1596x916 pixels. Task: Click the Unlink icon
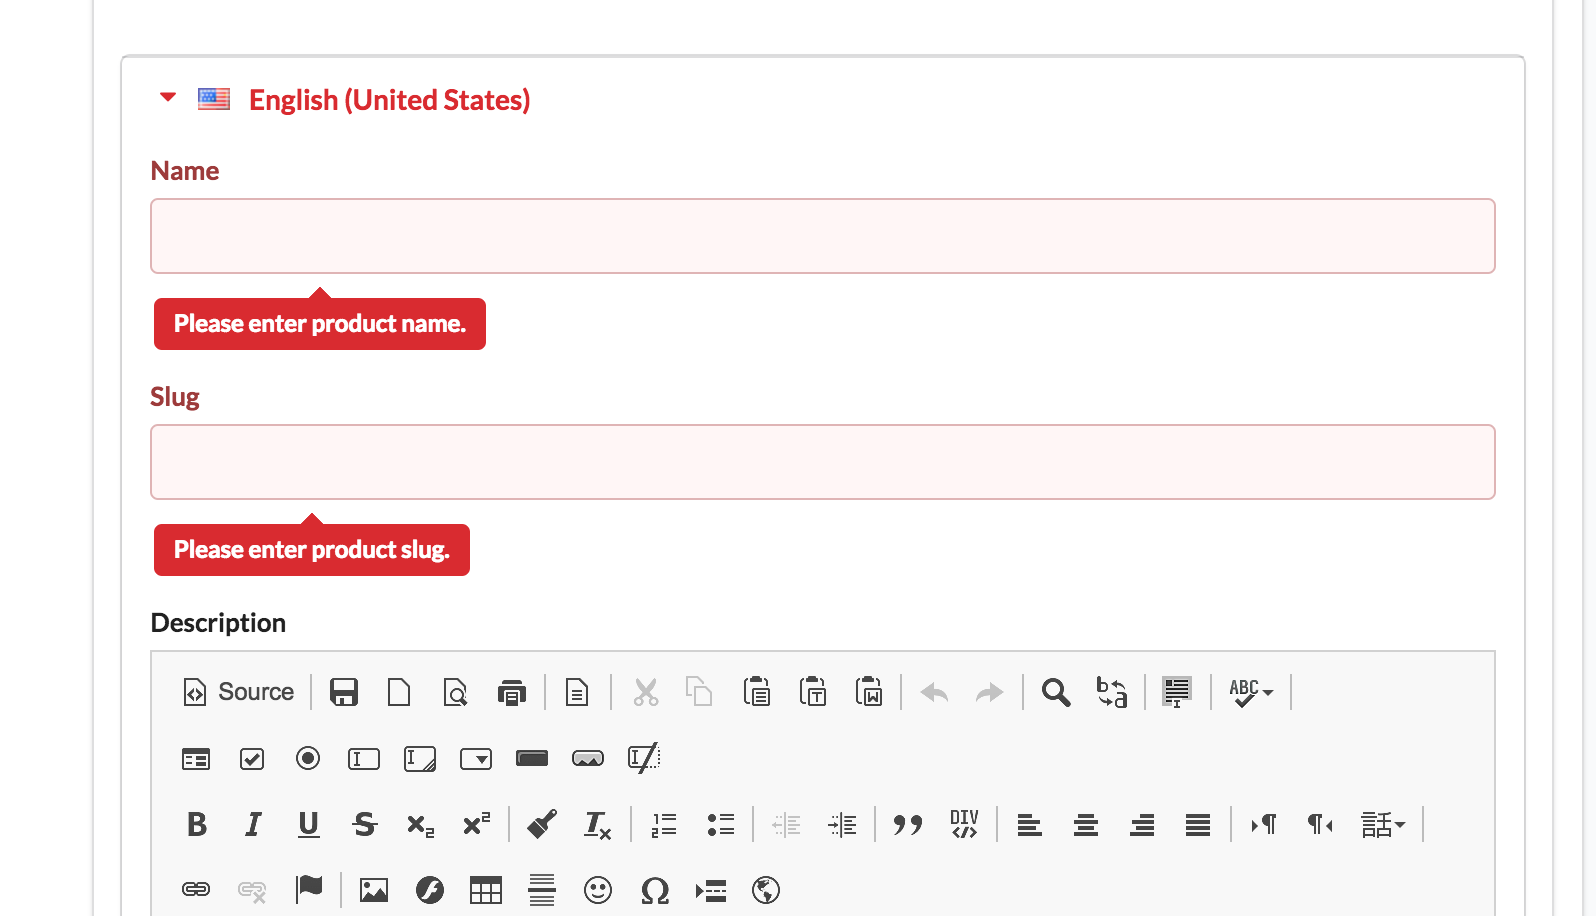click(x=252, y=889)
